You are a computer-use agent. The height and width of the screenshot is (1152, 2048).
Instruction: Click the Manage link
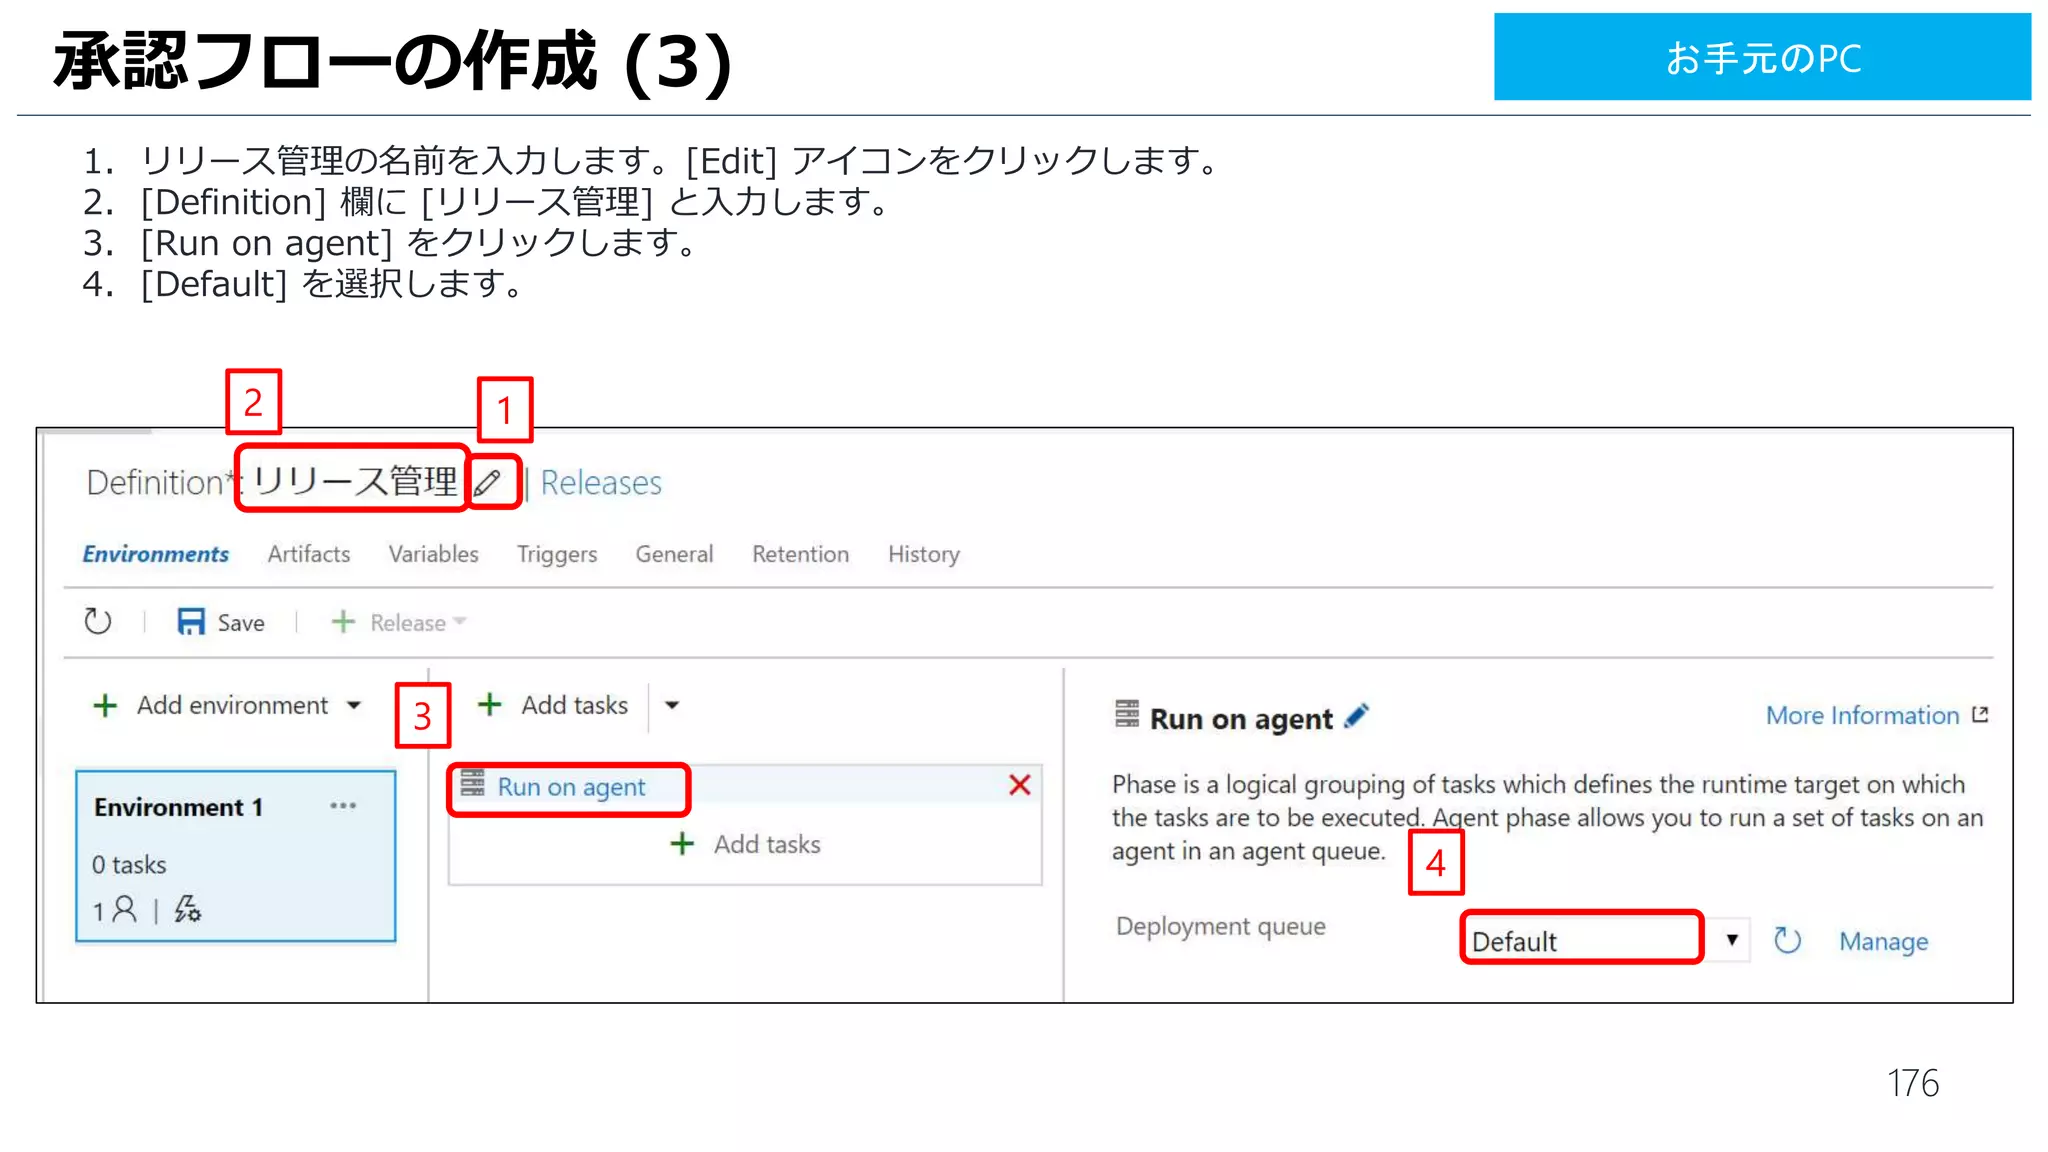coord(1884,942)
